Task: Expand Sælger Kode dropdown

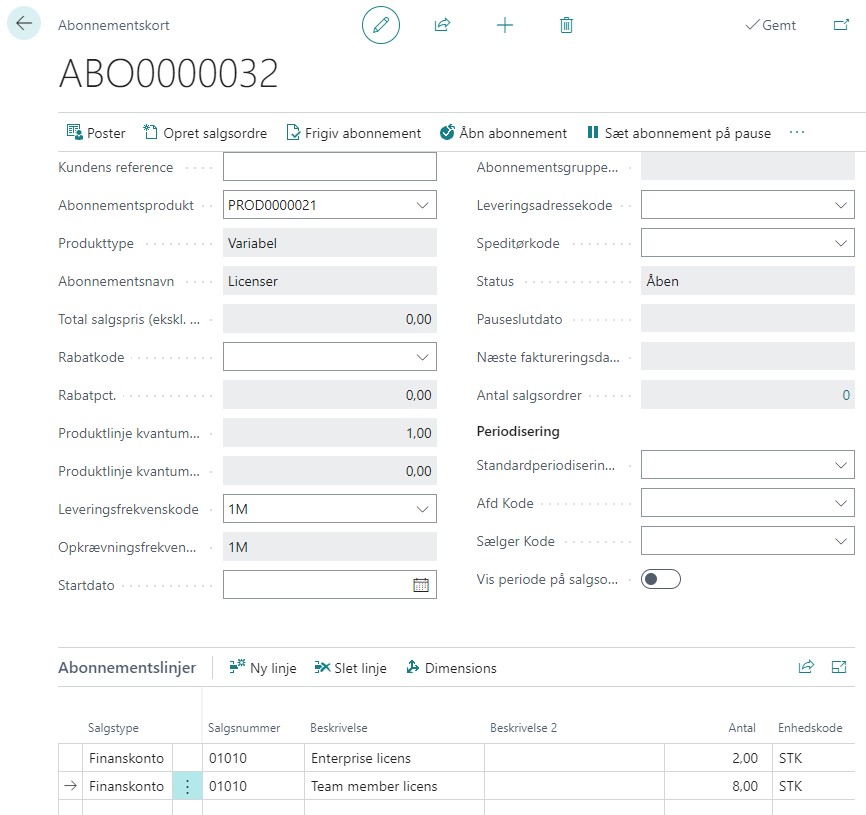Action: click(x=839, y=541)
